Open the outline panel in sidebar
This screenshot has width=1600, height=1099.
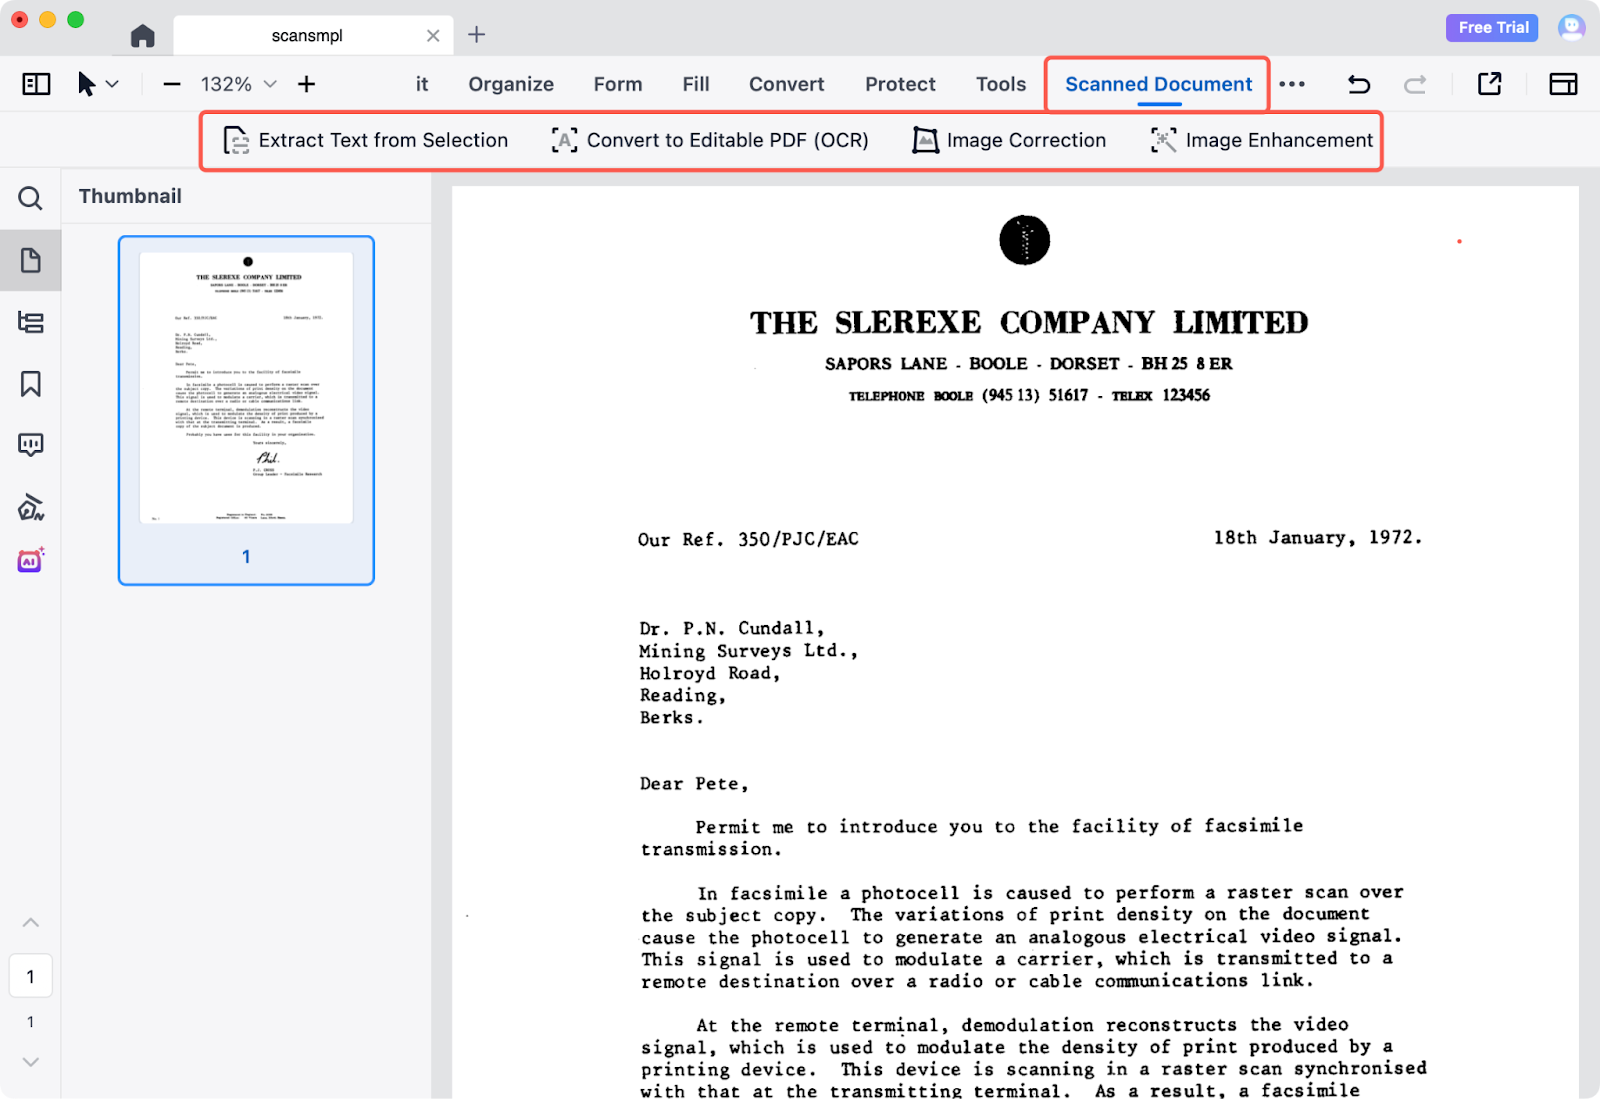coord(30,323)
